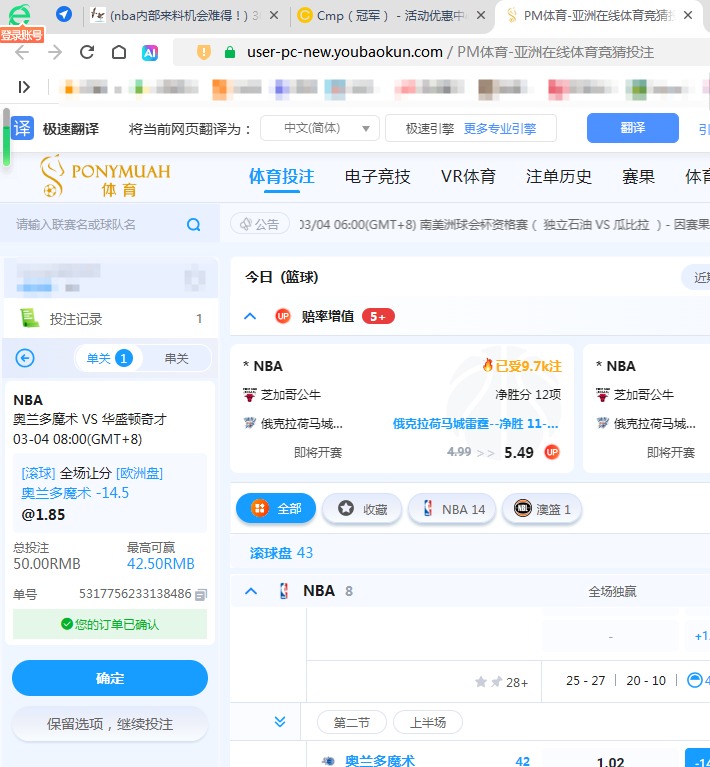Open the 赛果 results tab
The width and height of the screenshot is (710, 767).
pos(638,177)
